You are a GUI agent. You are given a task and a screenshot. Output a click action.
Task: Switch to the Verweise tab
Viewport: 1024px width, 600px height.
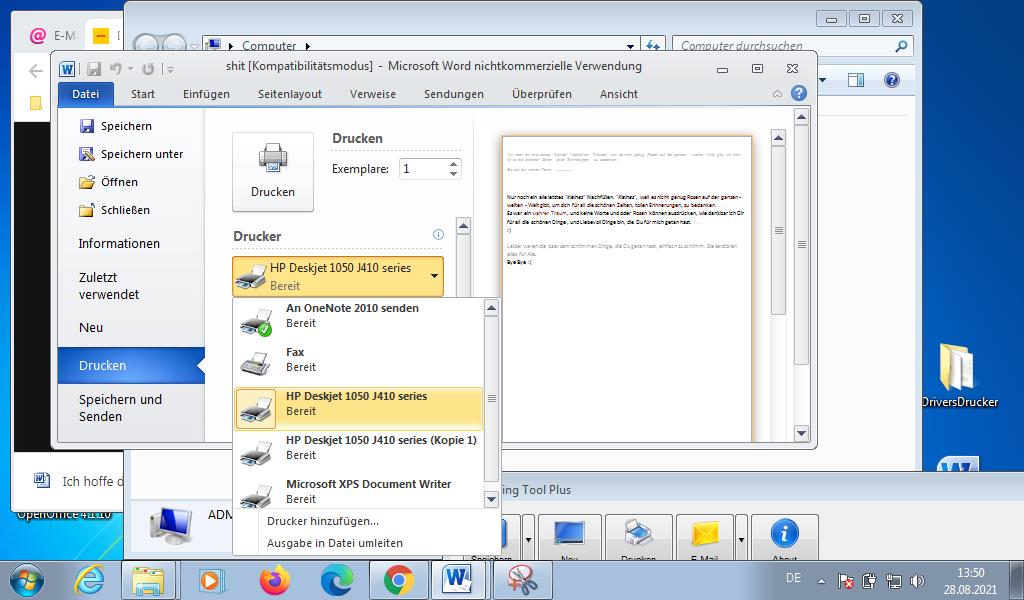(x=373, y=94)
